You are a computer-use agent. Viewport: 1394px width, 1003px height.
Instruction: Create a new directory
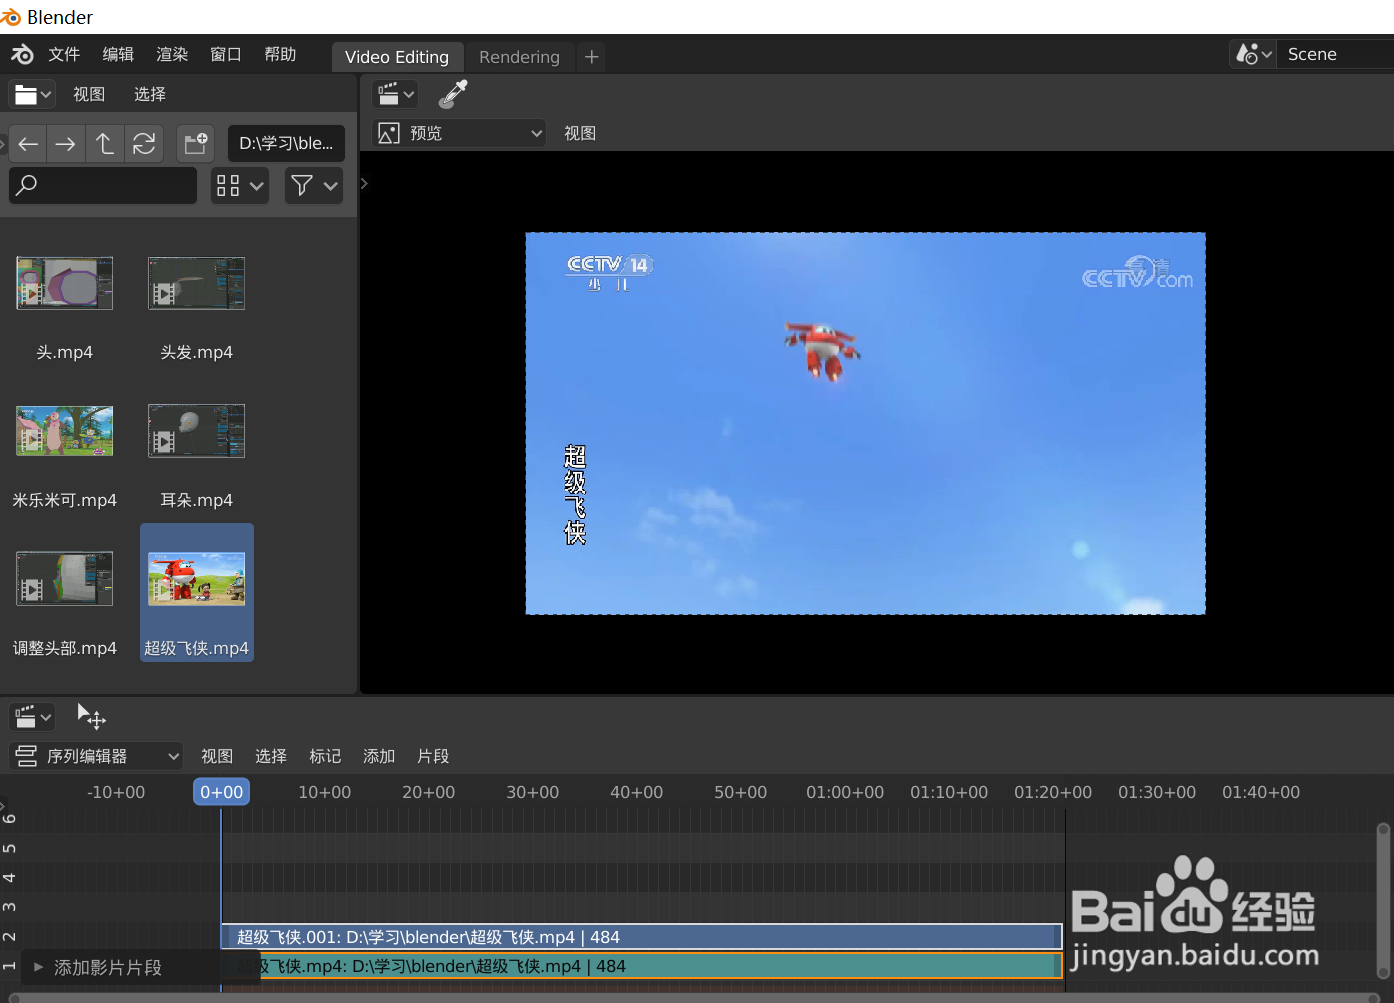[x=196, y=144]
